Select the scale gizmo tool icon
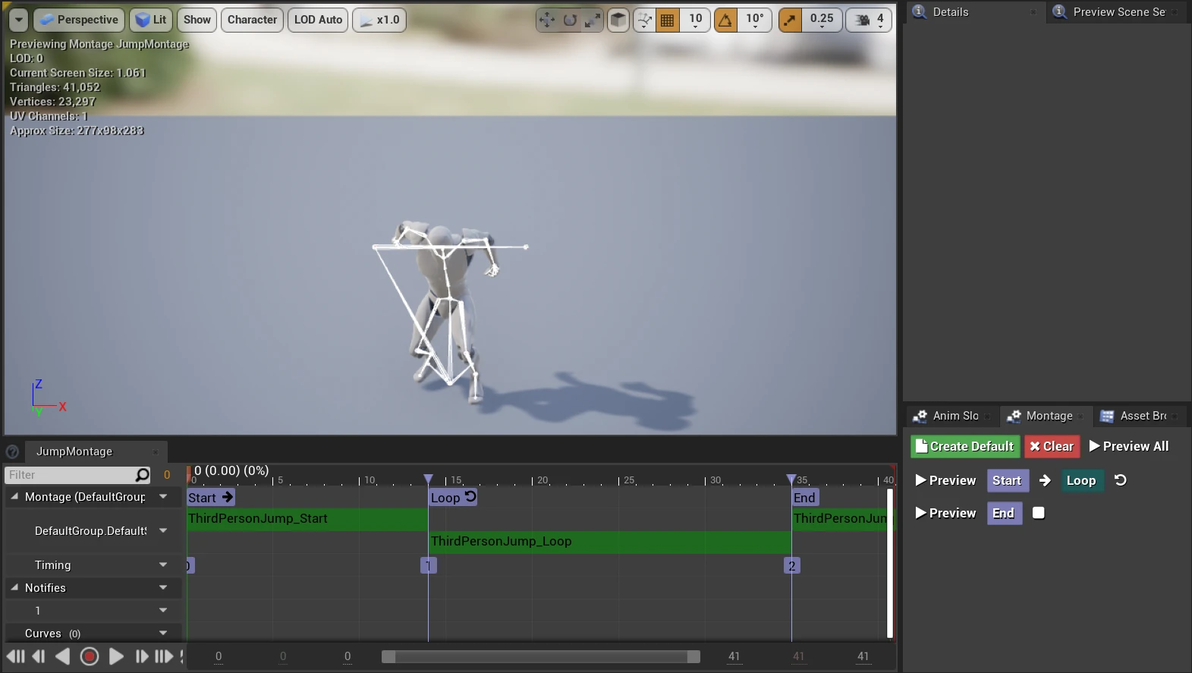Image resolution: width=1192 pixels, height=673 pixels. click(x=592, y=20)
